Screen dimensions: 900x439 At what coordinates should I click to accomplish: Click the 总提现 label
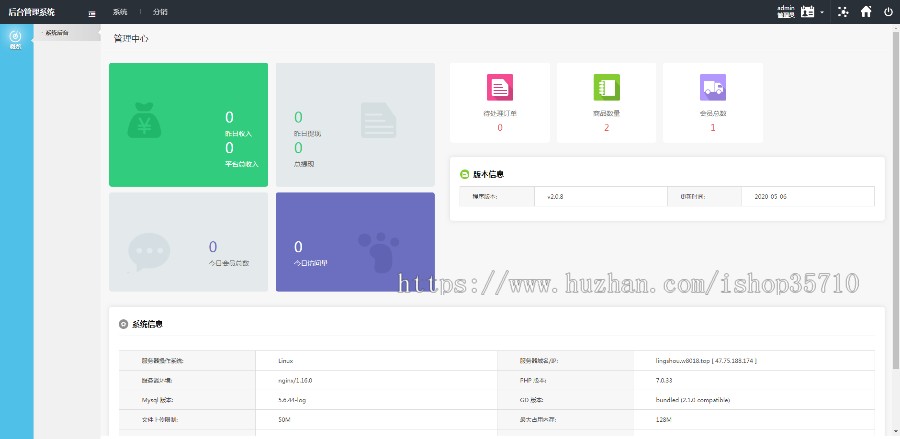(x=304, y=164)
